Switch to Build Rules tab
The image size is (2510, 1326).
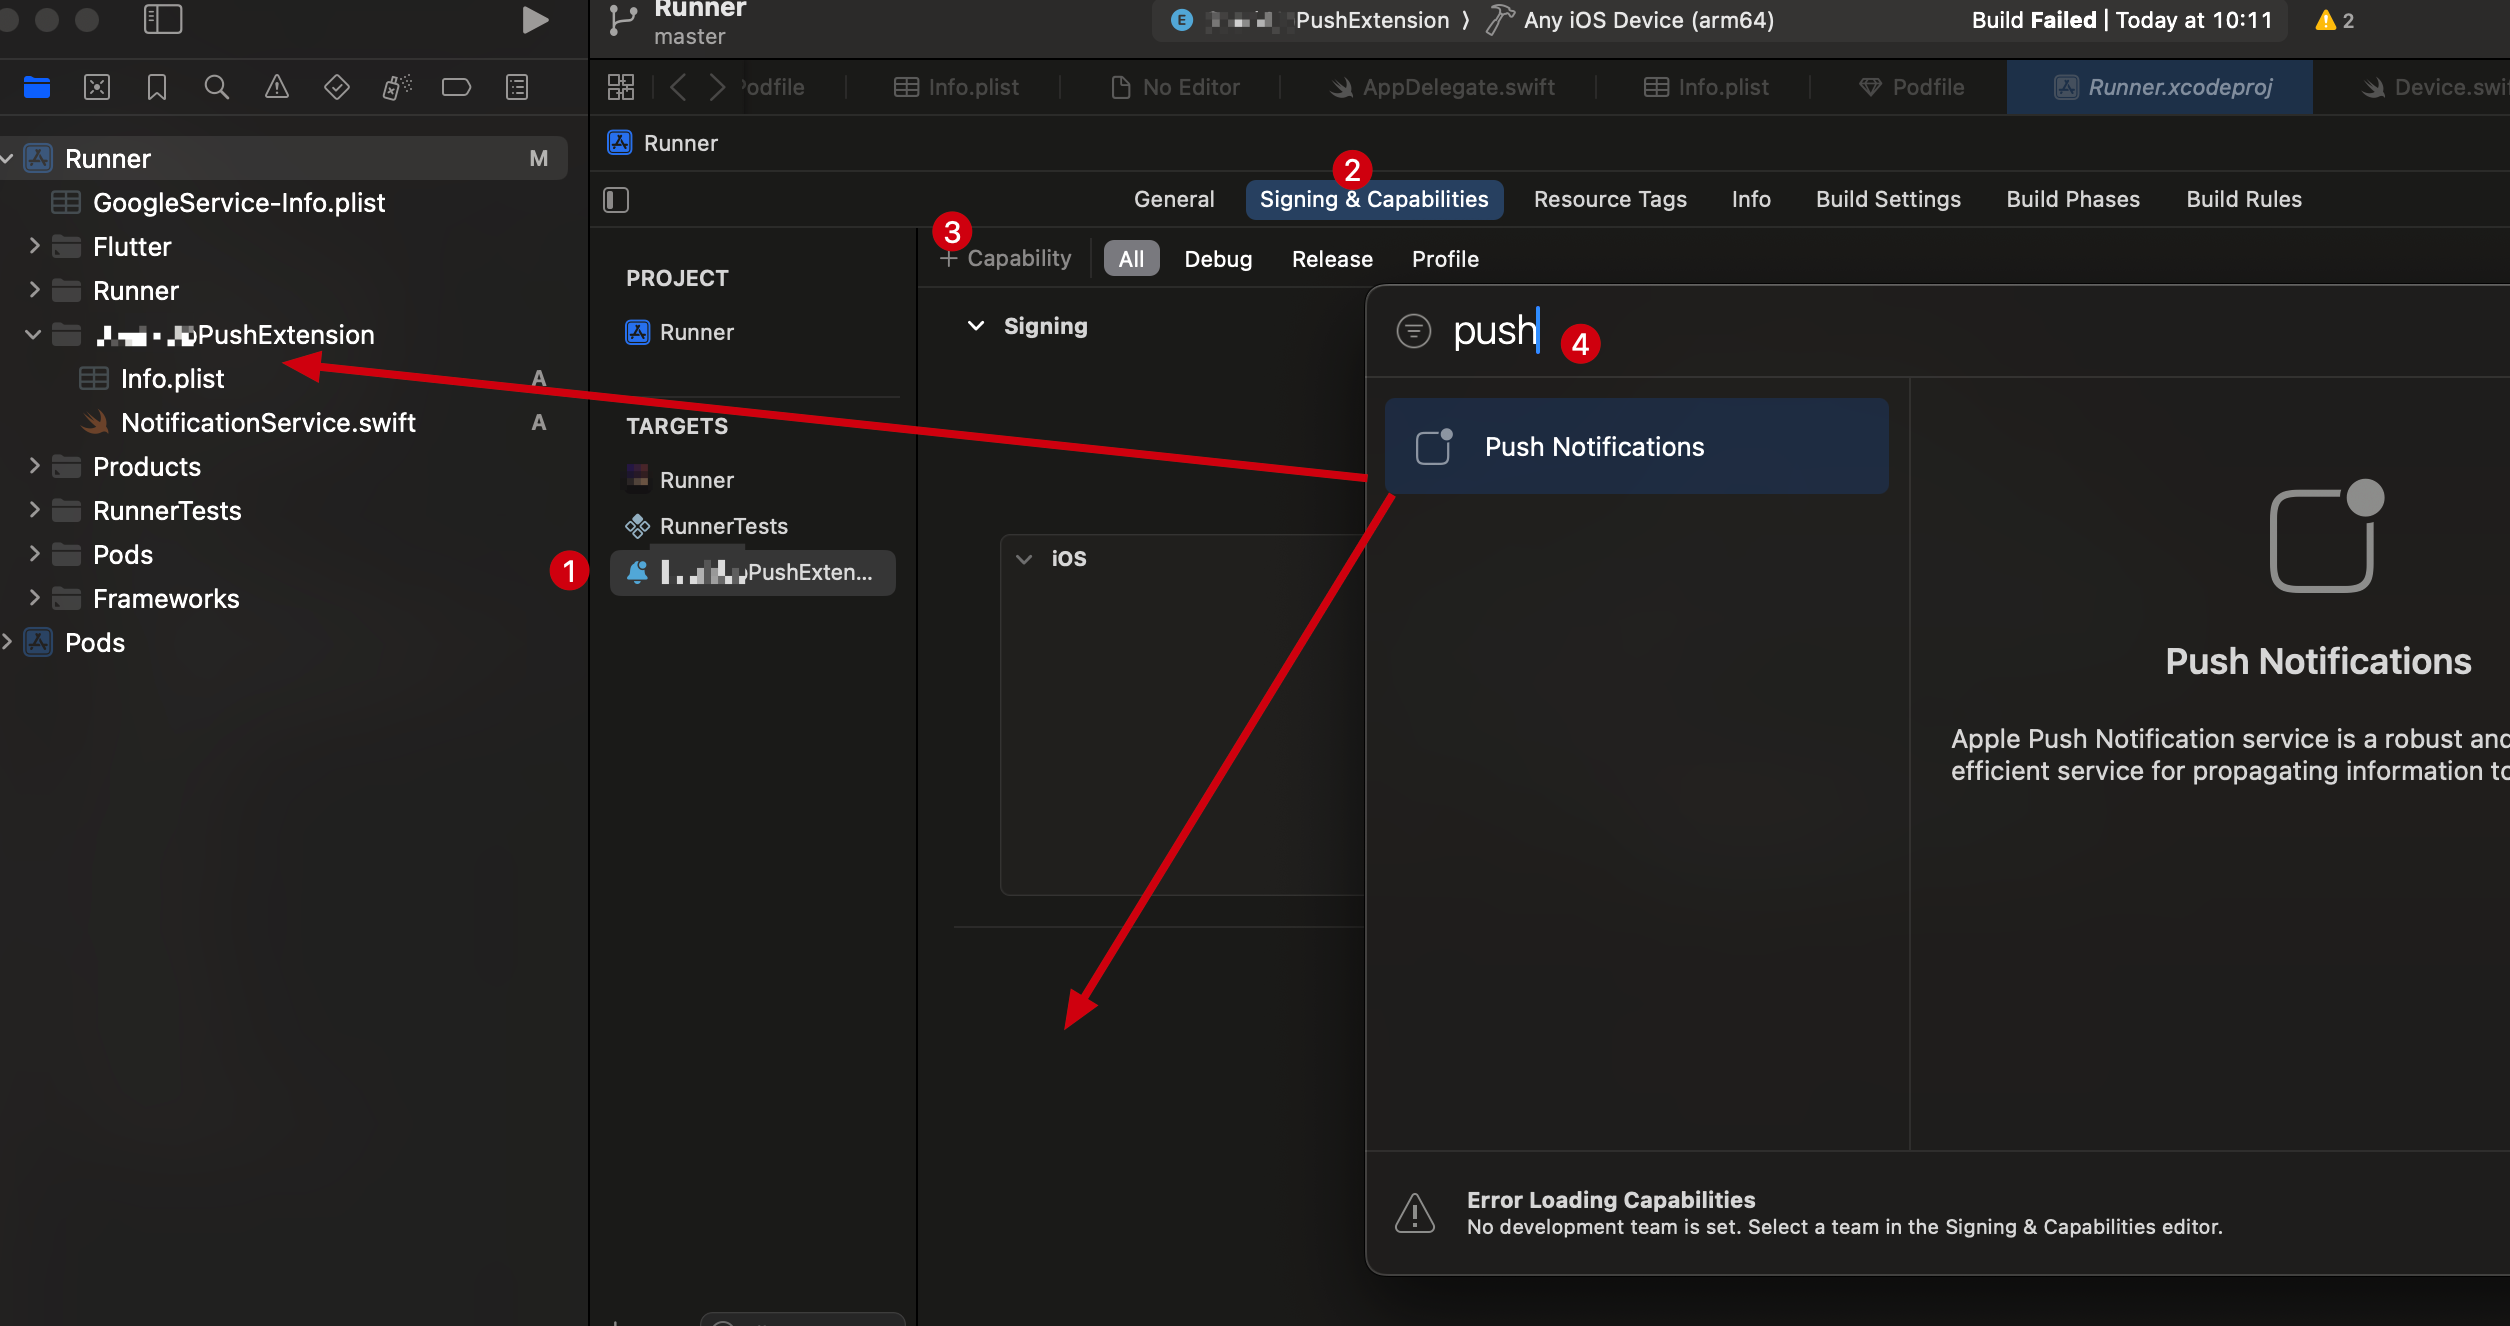tap(2244, 199)
